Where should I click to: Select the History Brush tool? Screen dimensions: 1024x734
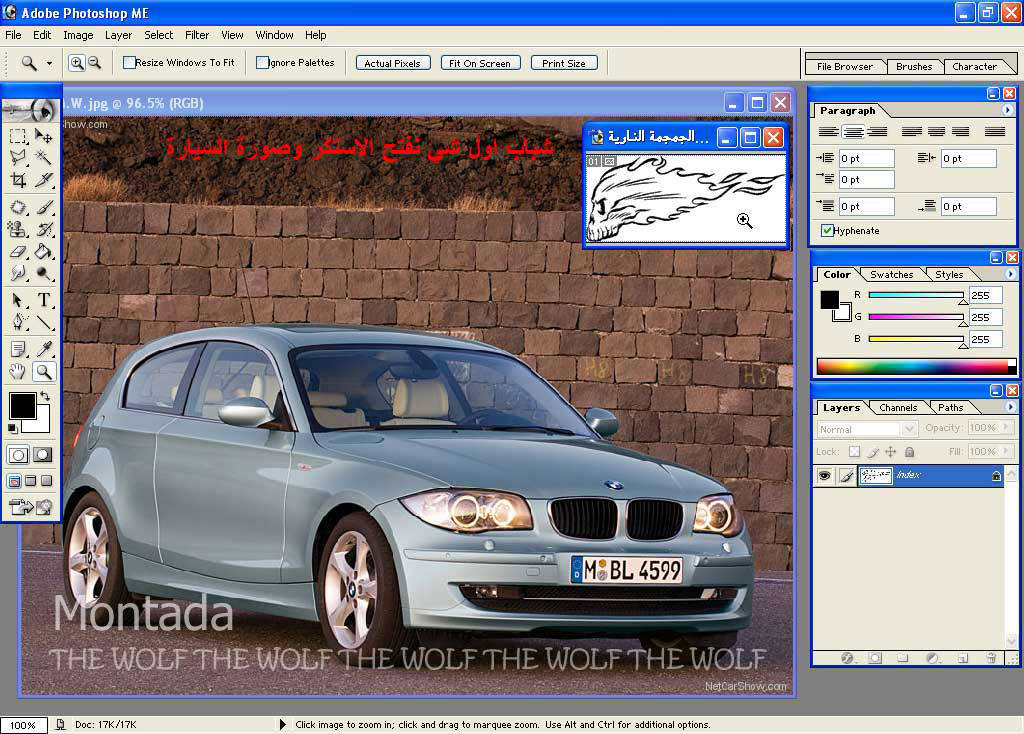(x=44, y=229)
